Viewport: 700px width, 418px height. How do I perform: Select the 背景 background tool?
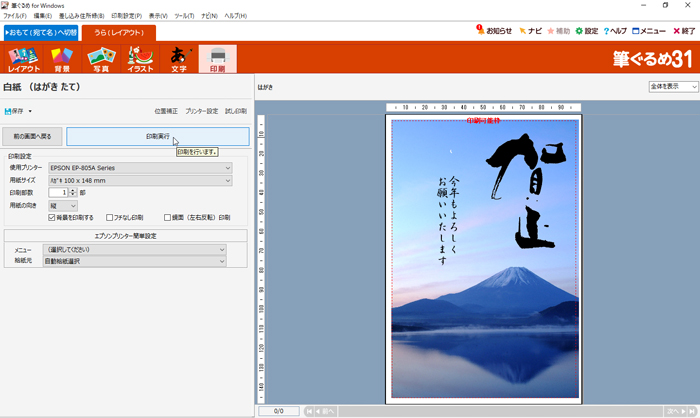pyautogui.click(x=62, y=59)
